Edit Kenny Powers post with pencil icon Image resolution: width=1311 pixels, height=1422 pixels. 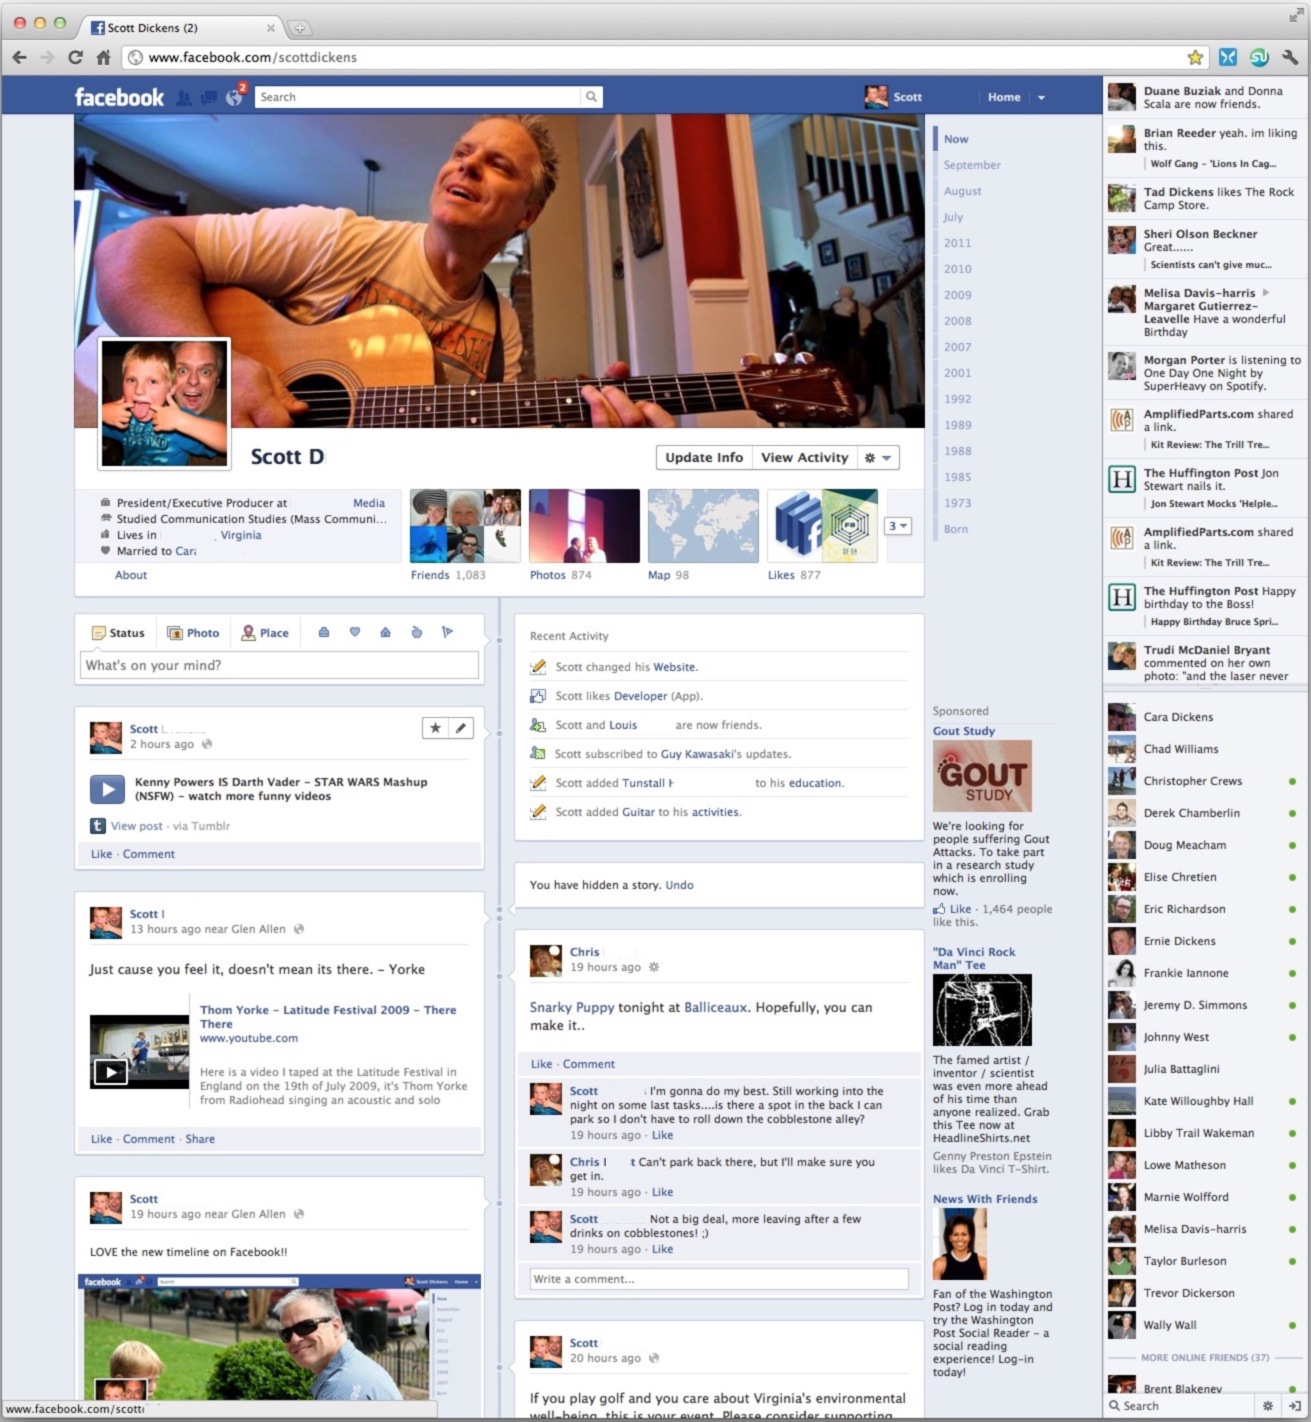[x=460, y=728]
